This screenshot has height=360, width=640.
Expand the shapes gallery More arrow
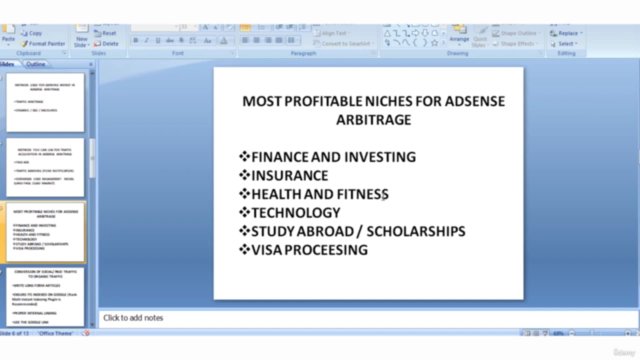[x=444, y=42]
